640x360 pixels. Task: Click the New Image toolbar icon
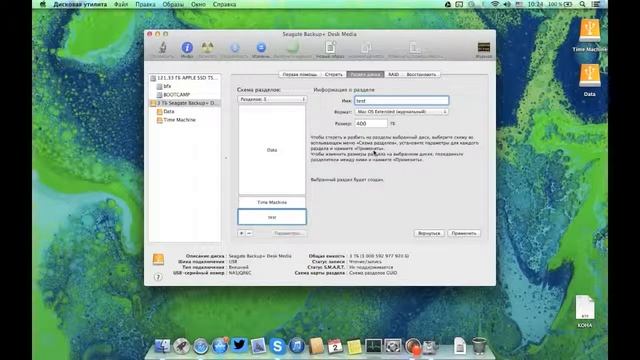click(x=330, y=49)
